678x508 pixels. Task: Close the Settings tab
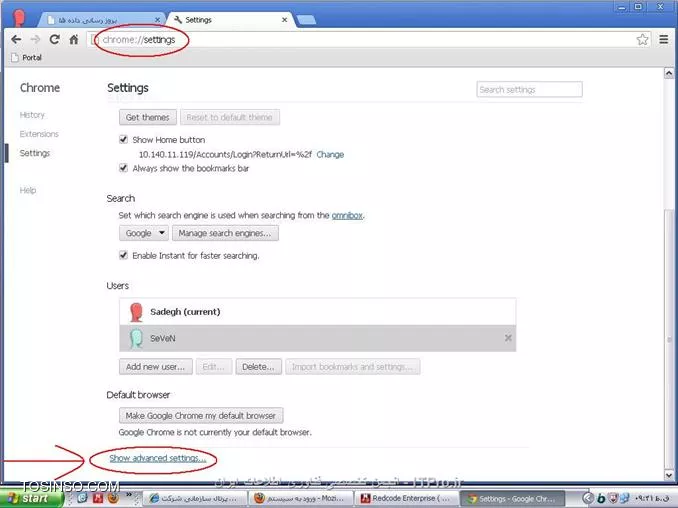coord(285,20)
